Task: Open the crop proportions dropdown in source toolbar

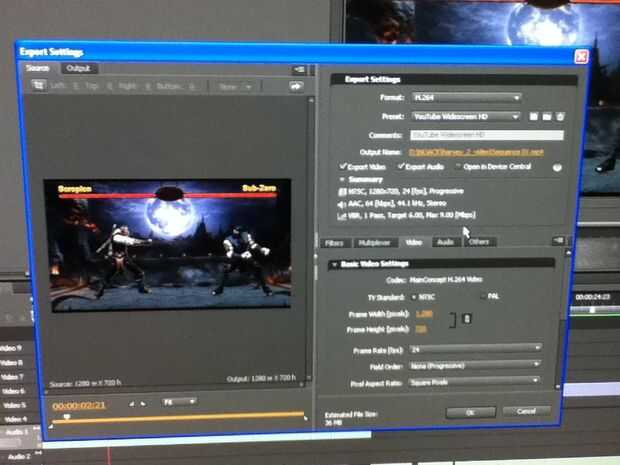Action: point(235,87)
